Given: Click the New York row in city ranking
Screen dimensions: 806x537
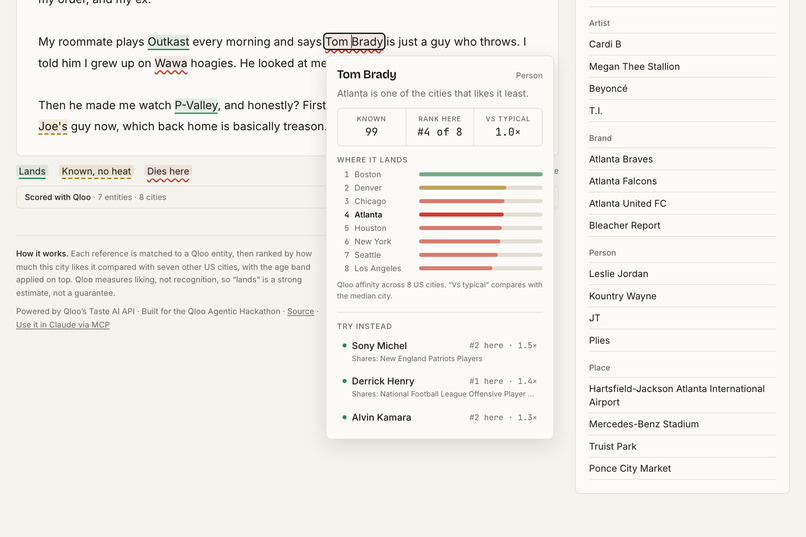Looking at the screenshot, I should click(x=439, y=242).
